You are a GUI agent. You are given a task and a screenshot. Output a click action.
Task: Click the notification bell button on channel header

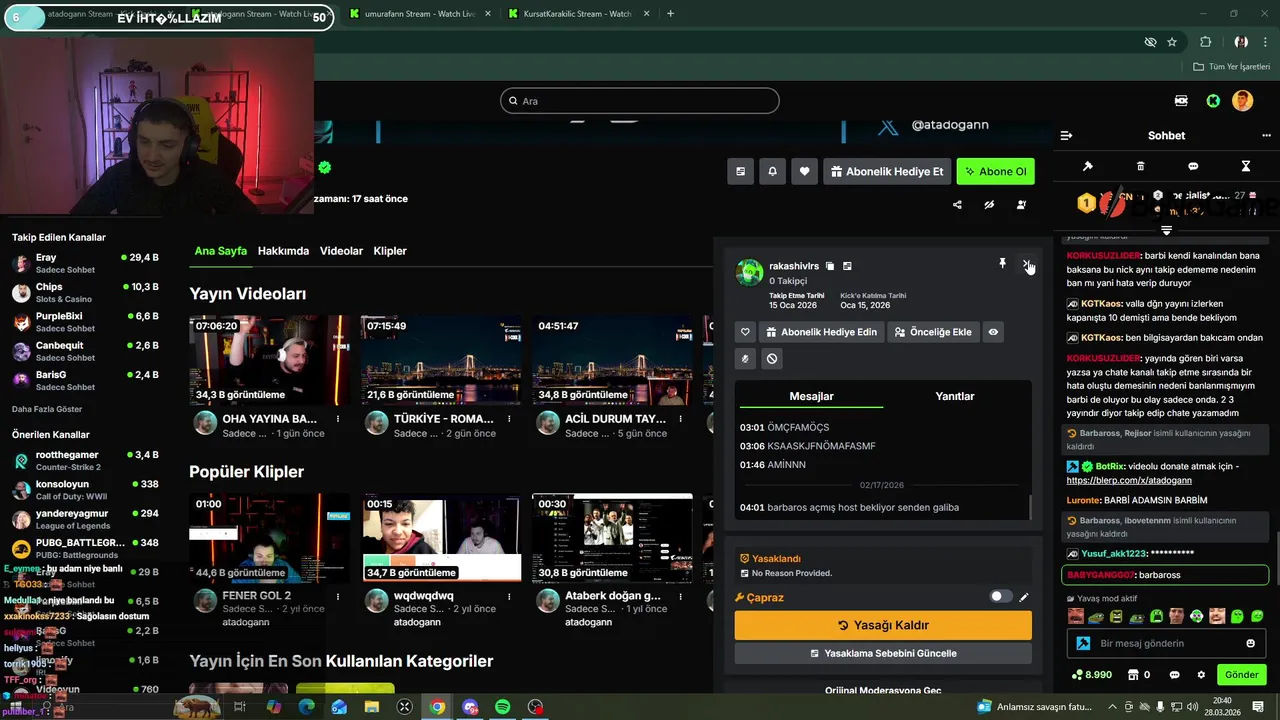[x=772, y=171]
